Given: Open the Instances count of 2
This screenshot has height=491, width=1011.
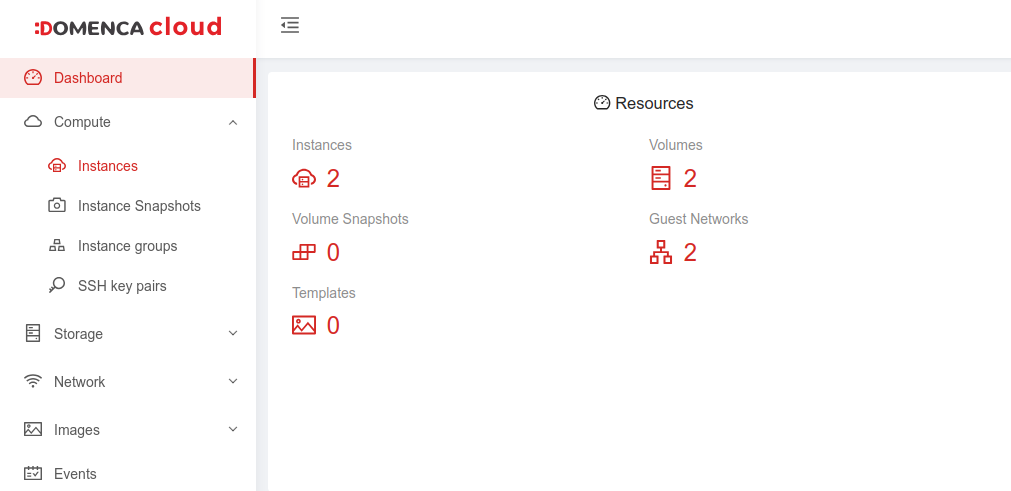Looking at the screenshot, I should pyautogui.click(x=333, y=179).
